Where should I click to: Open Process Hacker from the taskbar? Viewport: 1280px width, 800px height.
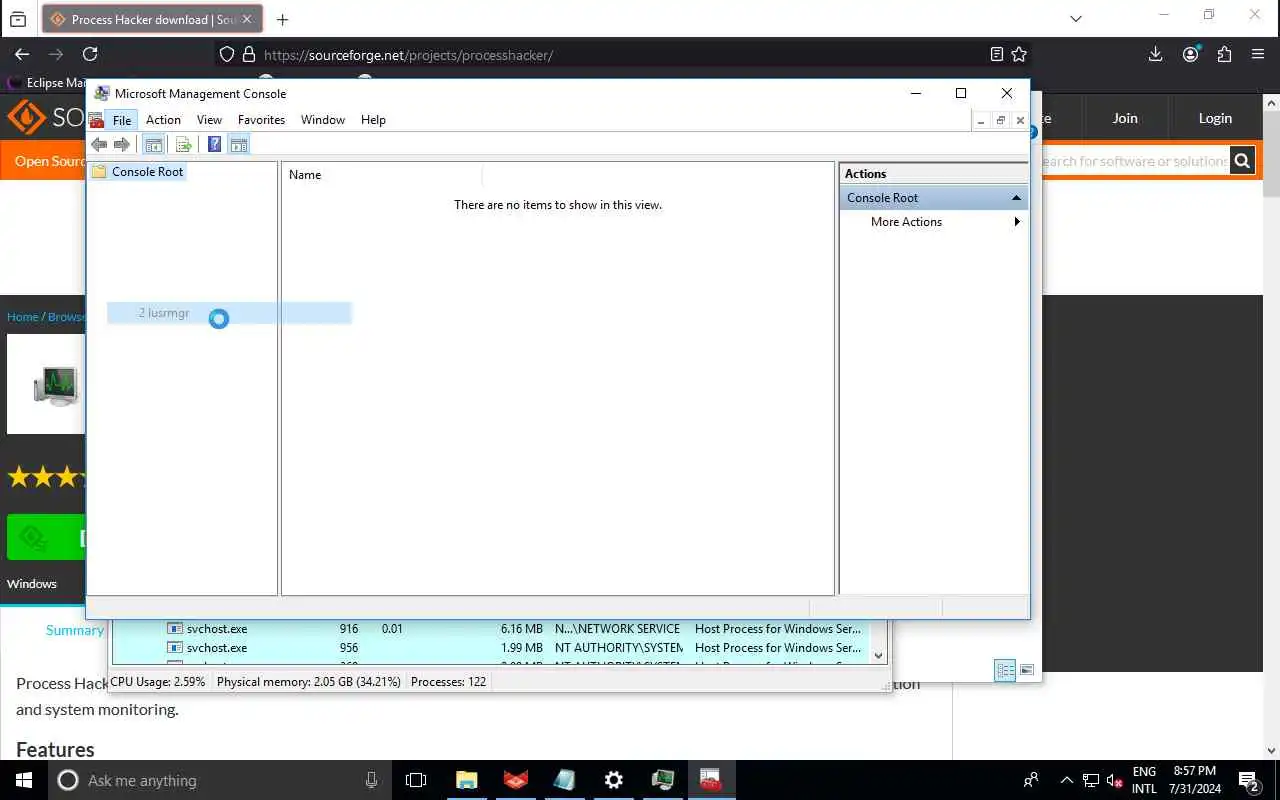coord(662,780)
